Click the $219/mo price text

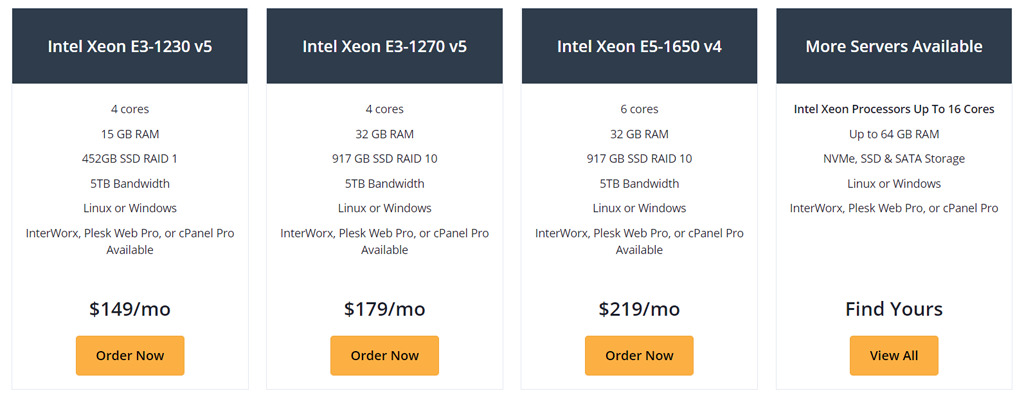click(639, 308)
